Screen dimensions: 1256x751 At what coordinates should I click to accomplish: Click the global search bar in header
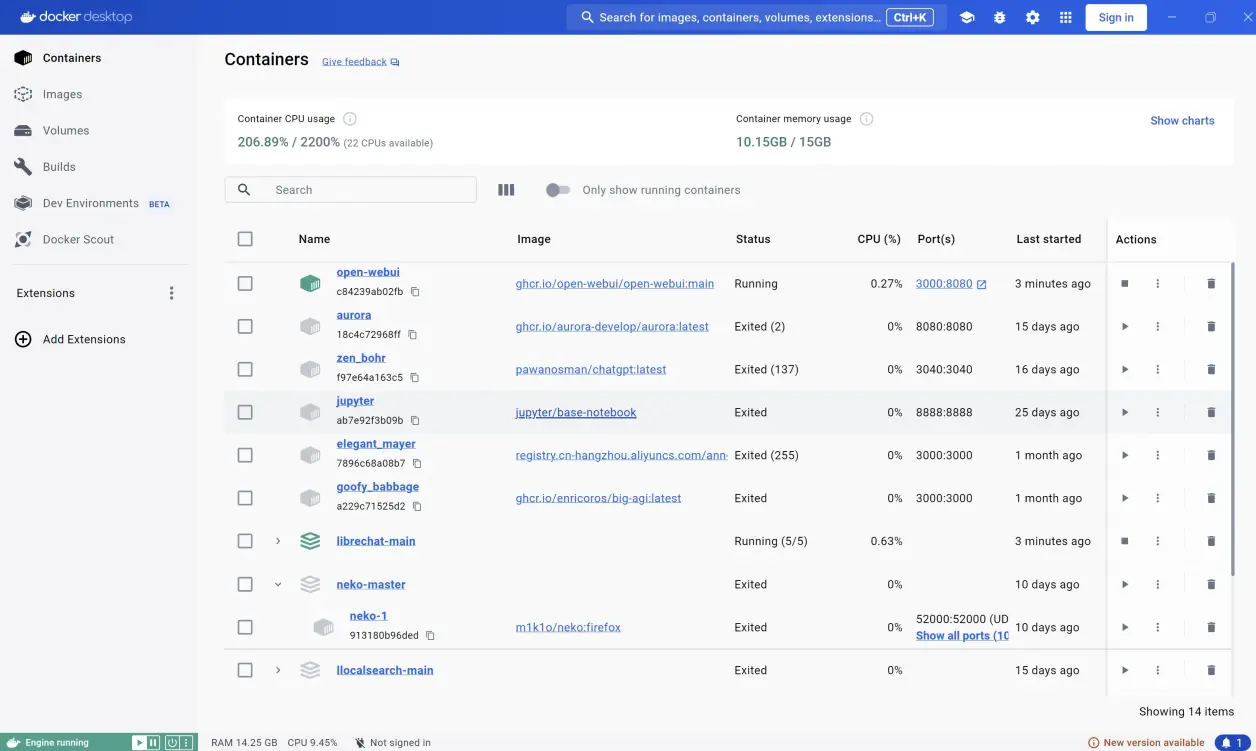click(x=756, y=17)
